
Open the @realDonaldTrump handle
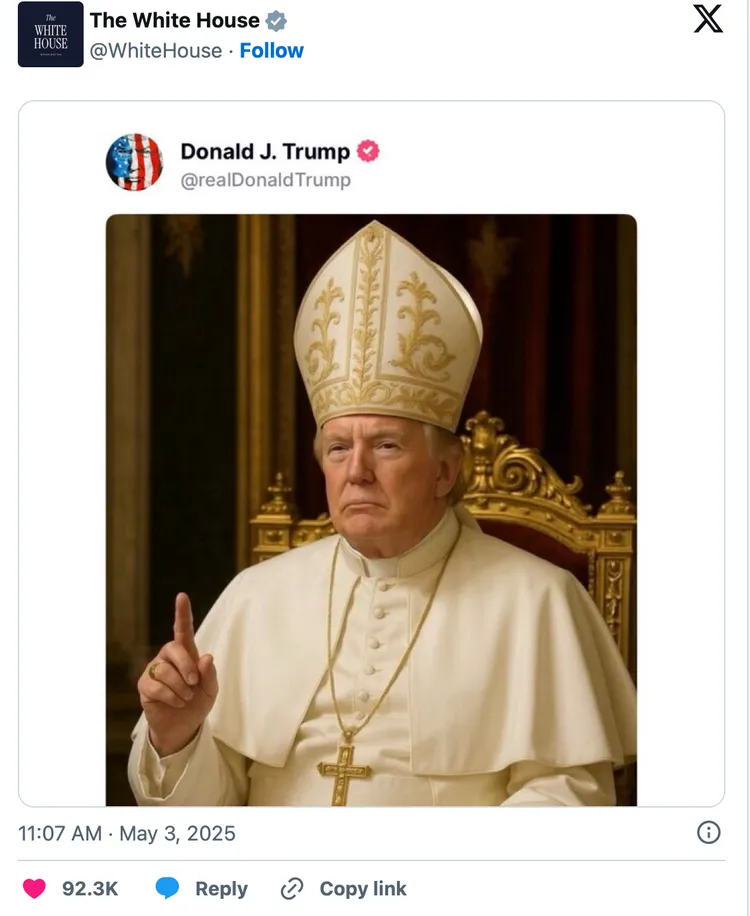[x=266, y=180]
